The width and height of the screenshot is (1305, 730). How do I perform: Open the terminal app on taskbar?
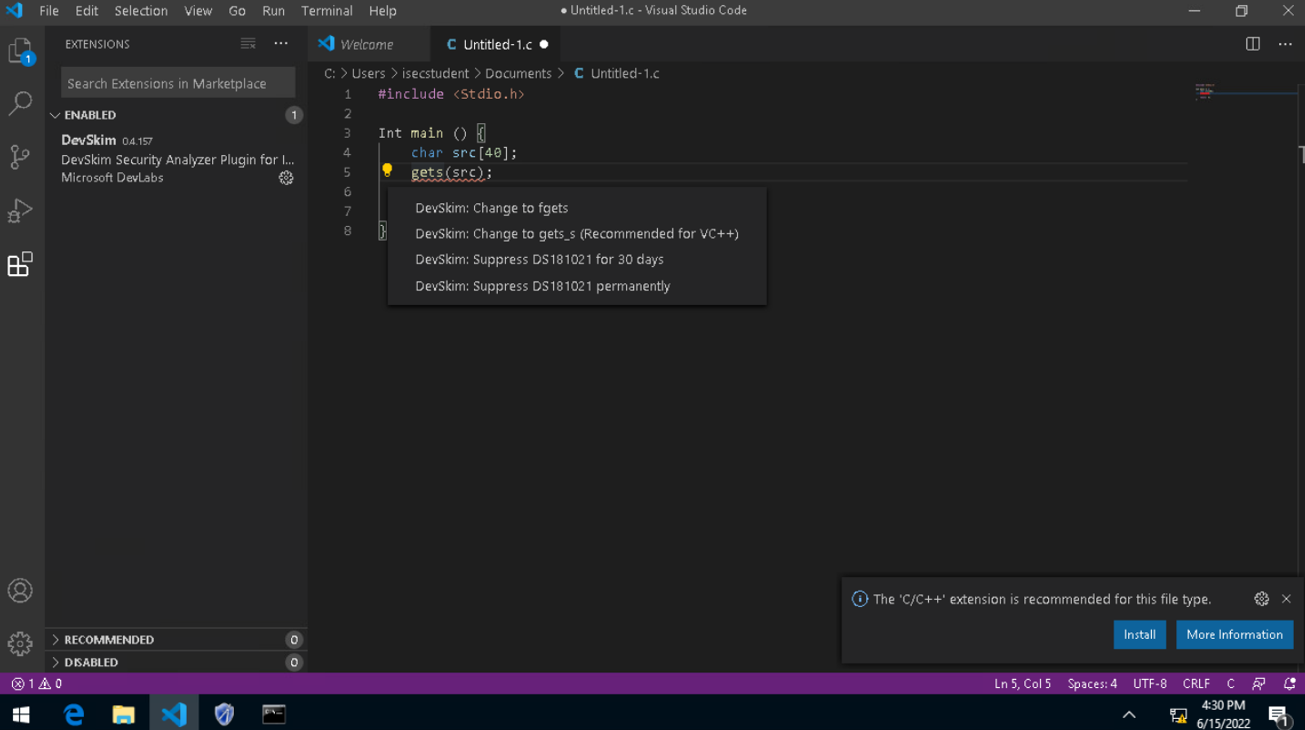pyautogui.click(x=273, y=714)
